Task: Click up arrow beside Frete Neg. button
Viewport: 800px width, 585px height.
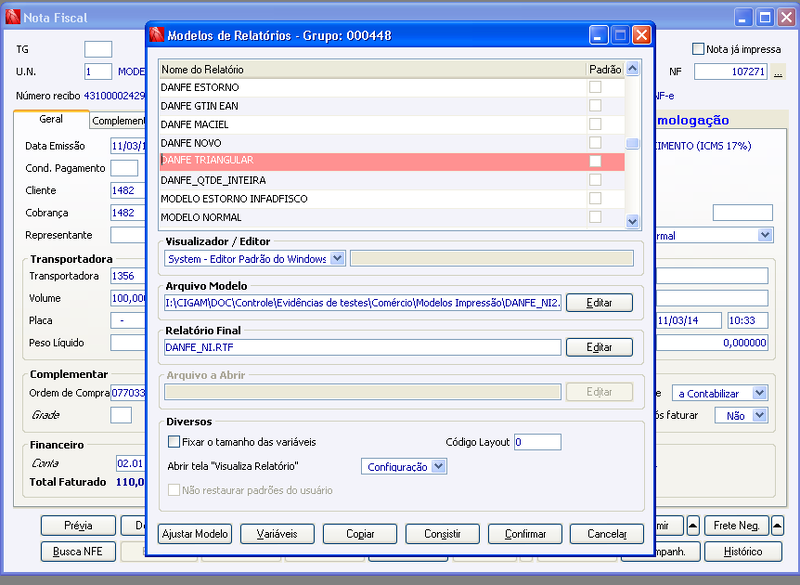Action: (777, 525)
